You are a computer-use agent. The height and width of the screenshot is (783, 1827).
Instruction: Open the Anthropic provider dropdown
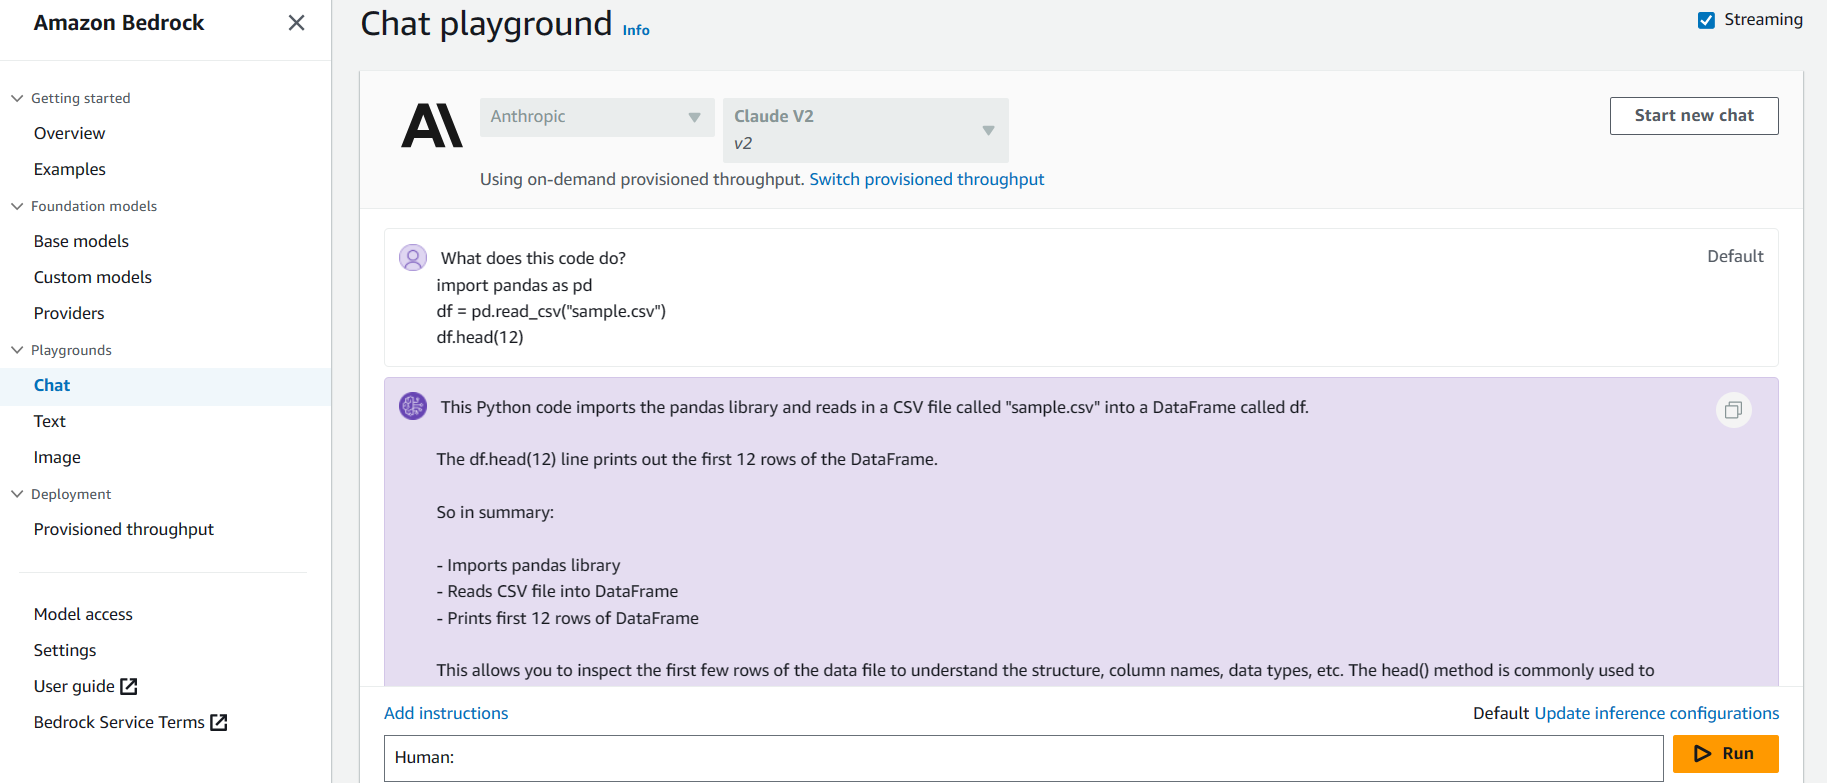[x=597, y=117]
